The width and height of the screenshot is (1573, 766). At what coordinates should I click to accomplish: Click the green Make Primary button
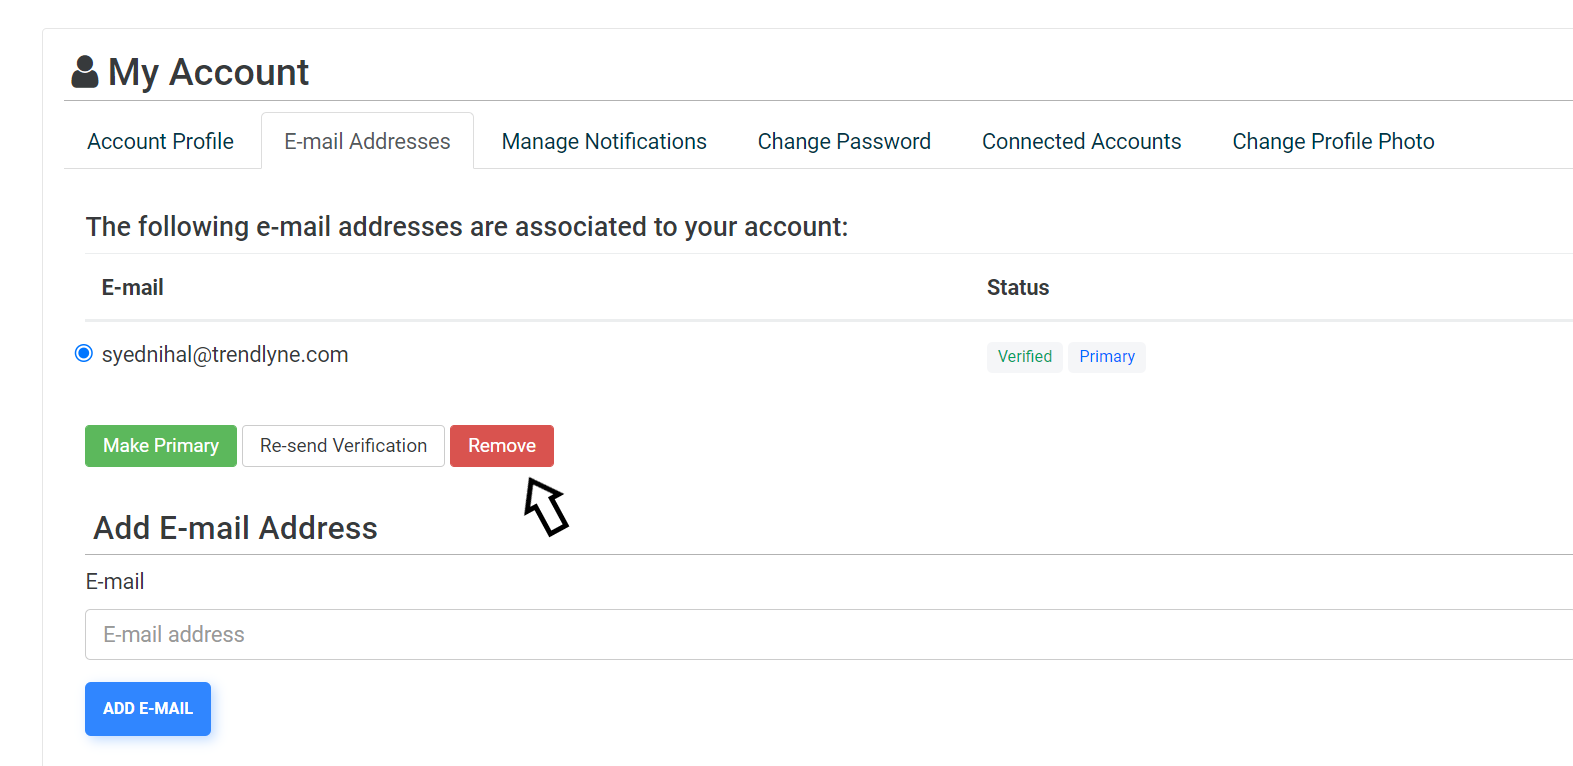pos(161,446)
